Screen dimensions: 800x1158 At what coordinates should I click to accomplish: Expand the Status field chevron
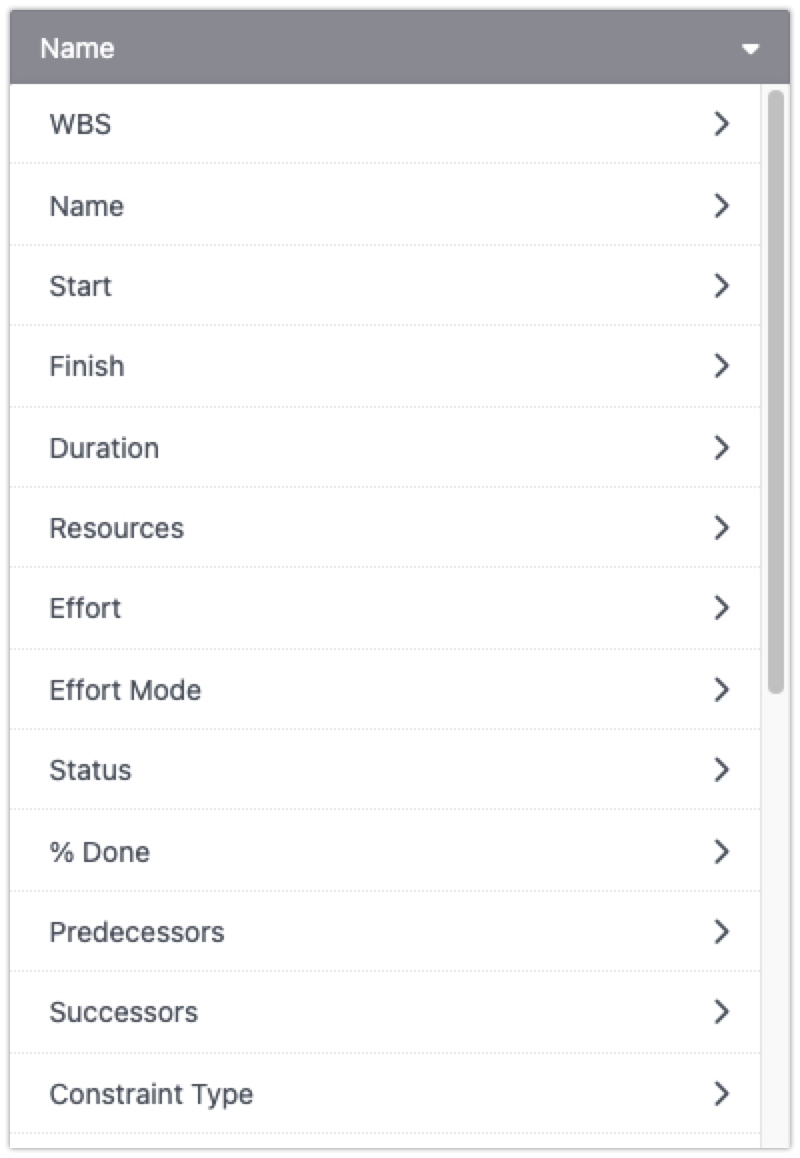[x=722, y=770]
